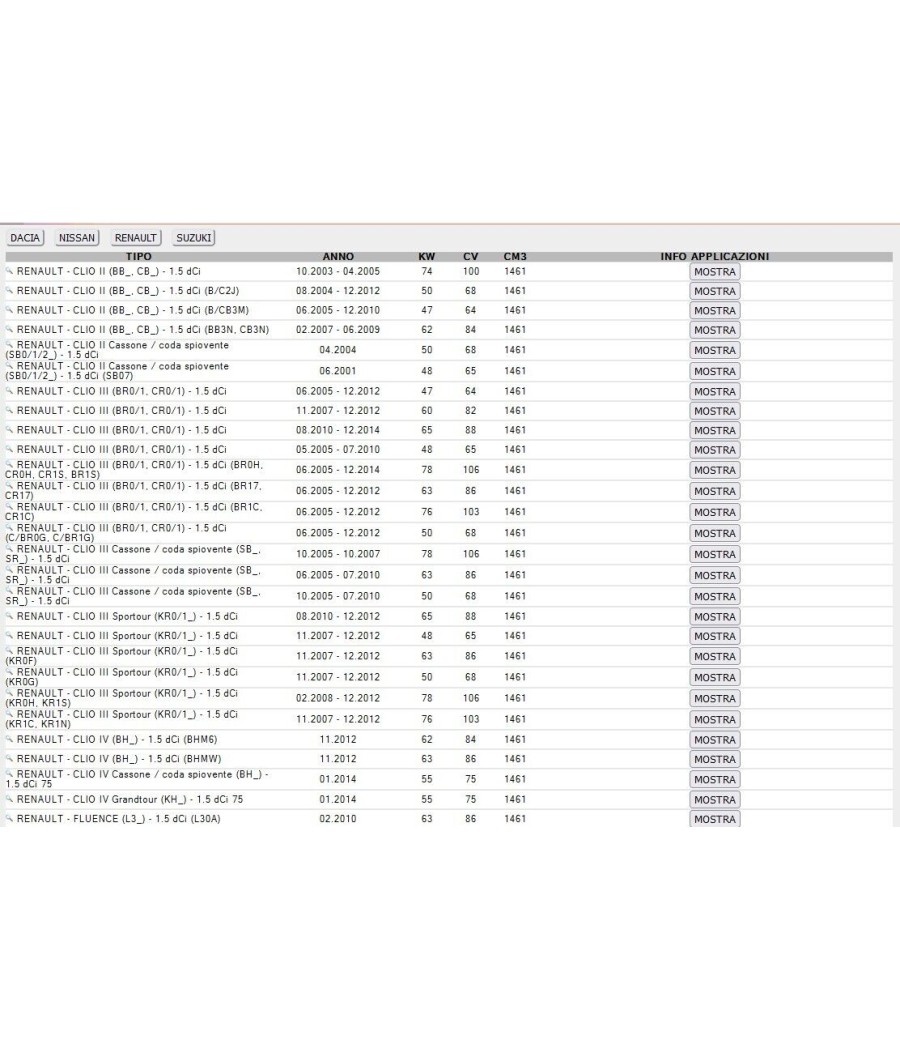Open the NISSAN brand tab
The width and height of the screenshot is (900, 1050).
[x=77, y=238]
